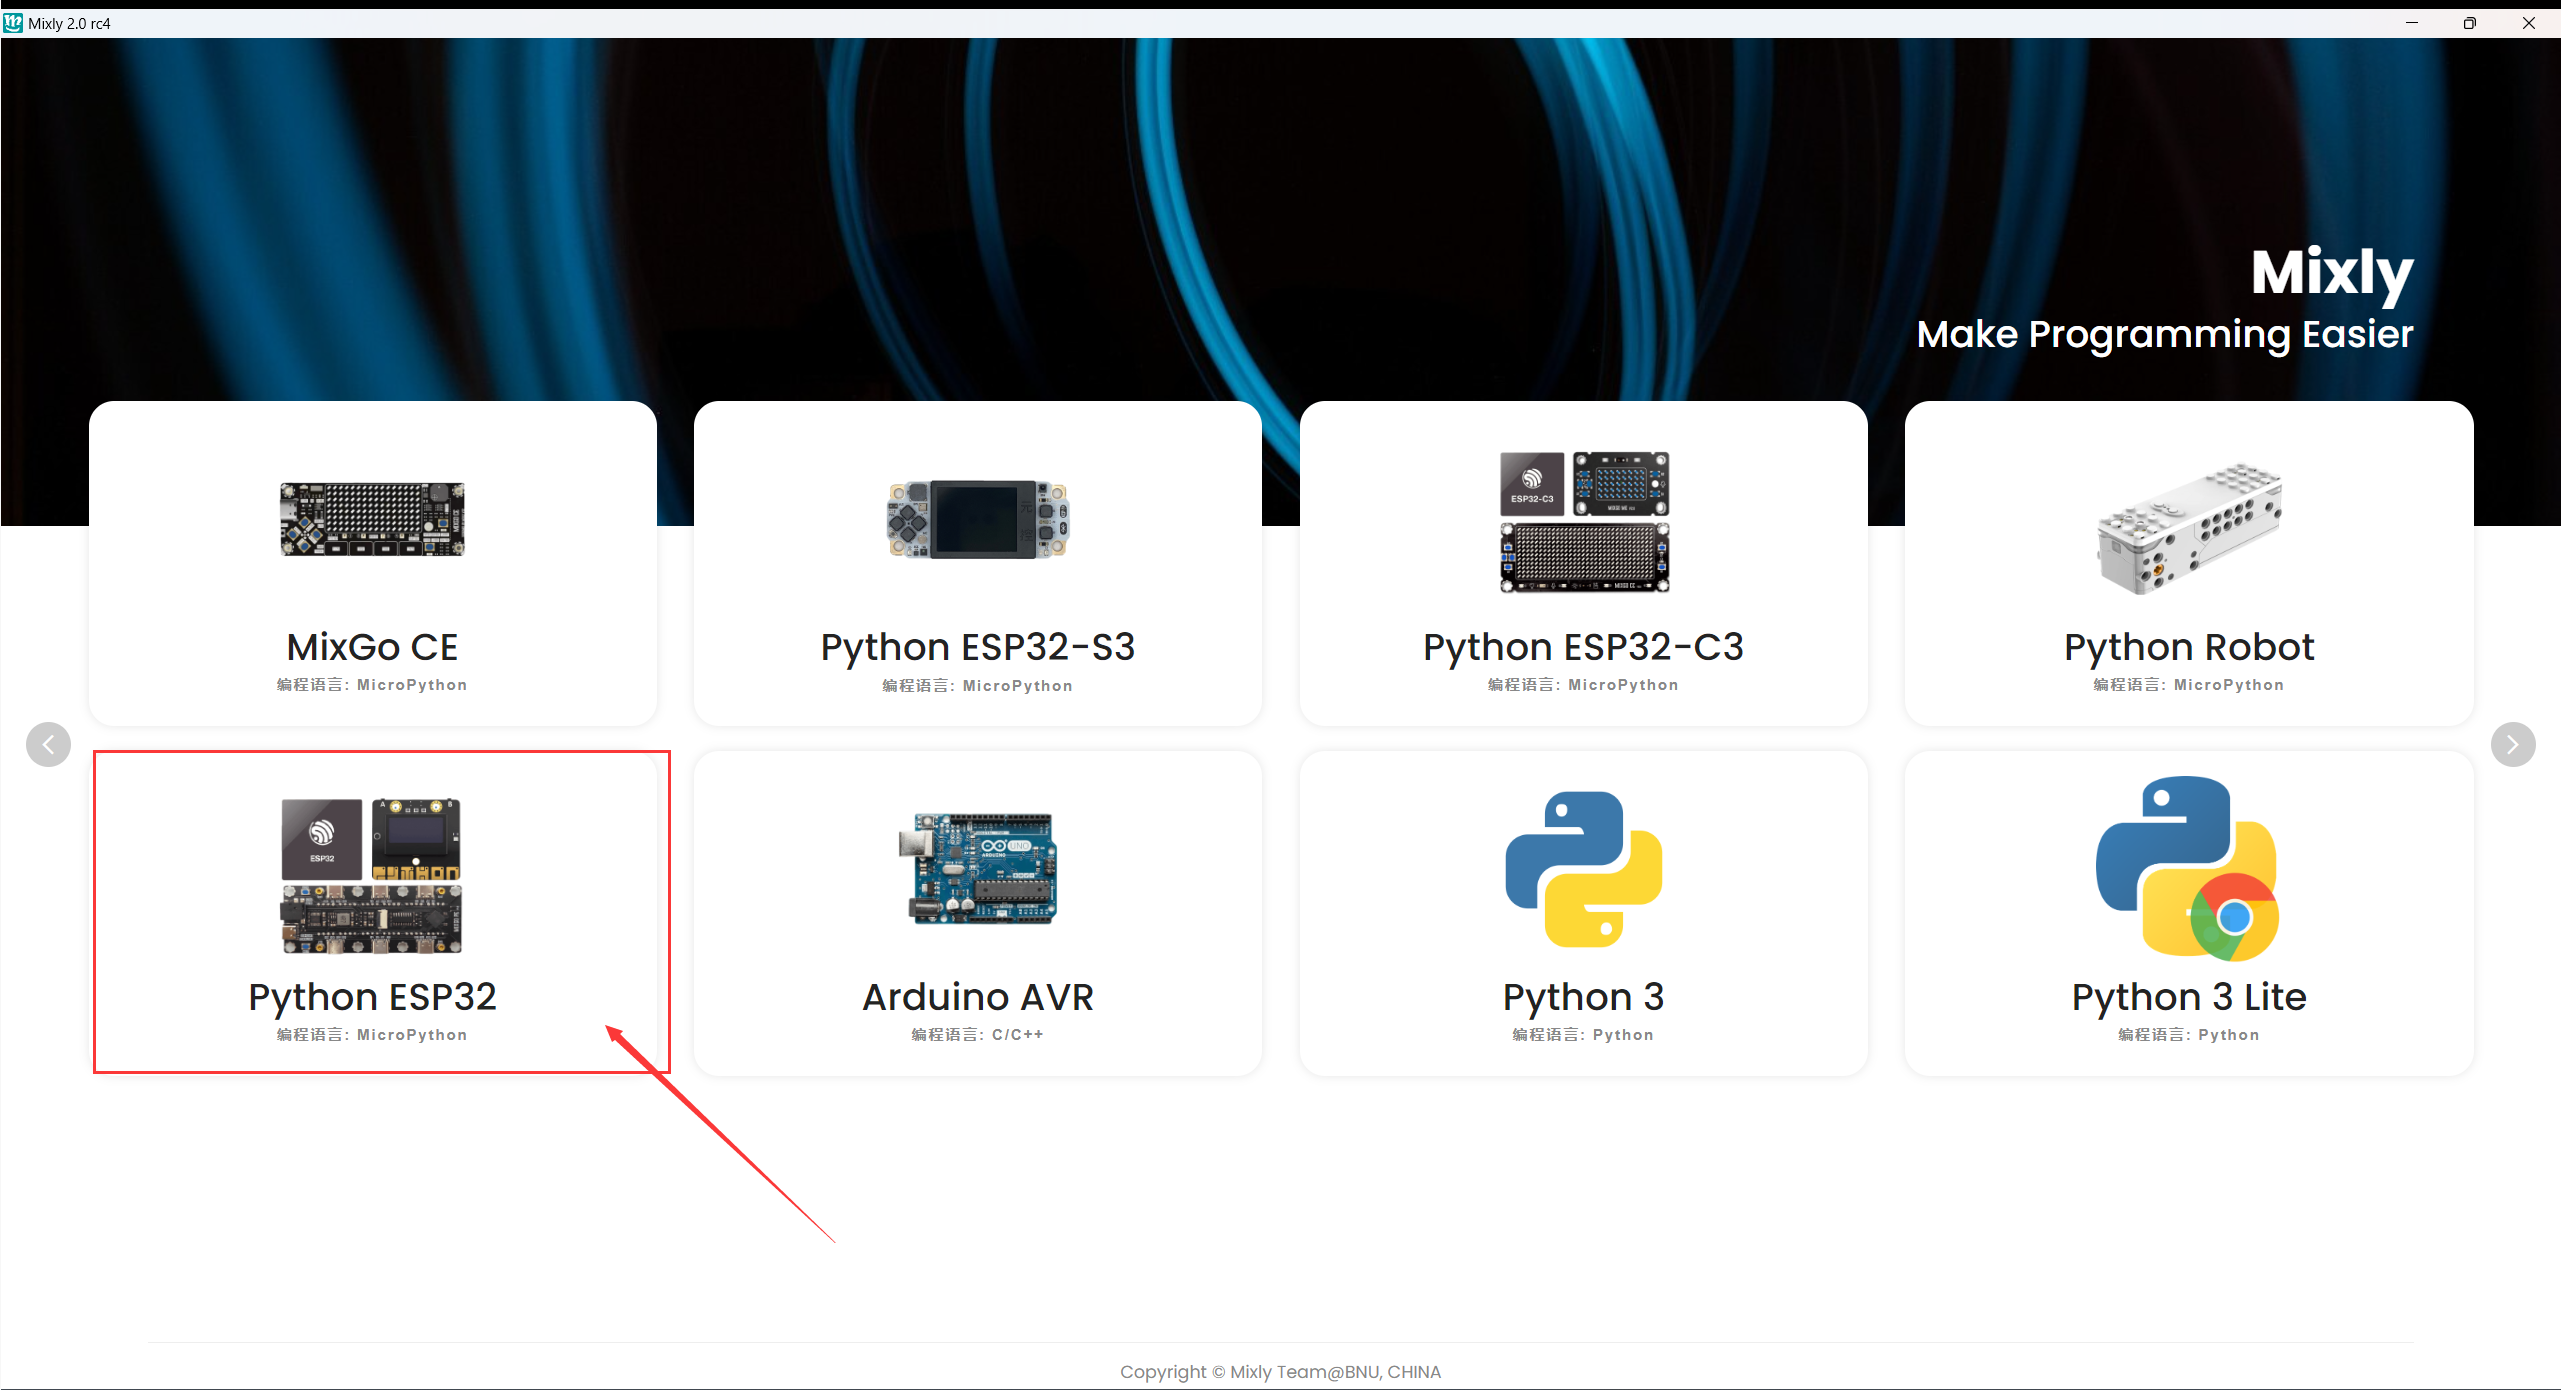Click the Make Programming Easier banner text
This screenshot has width=2561, height=1390.
[2165, 334]
